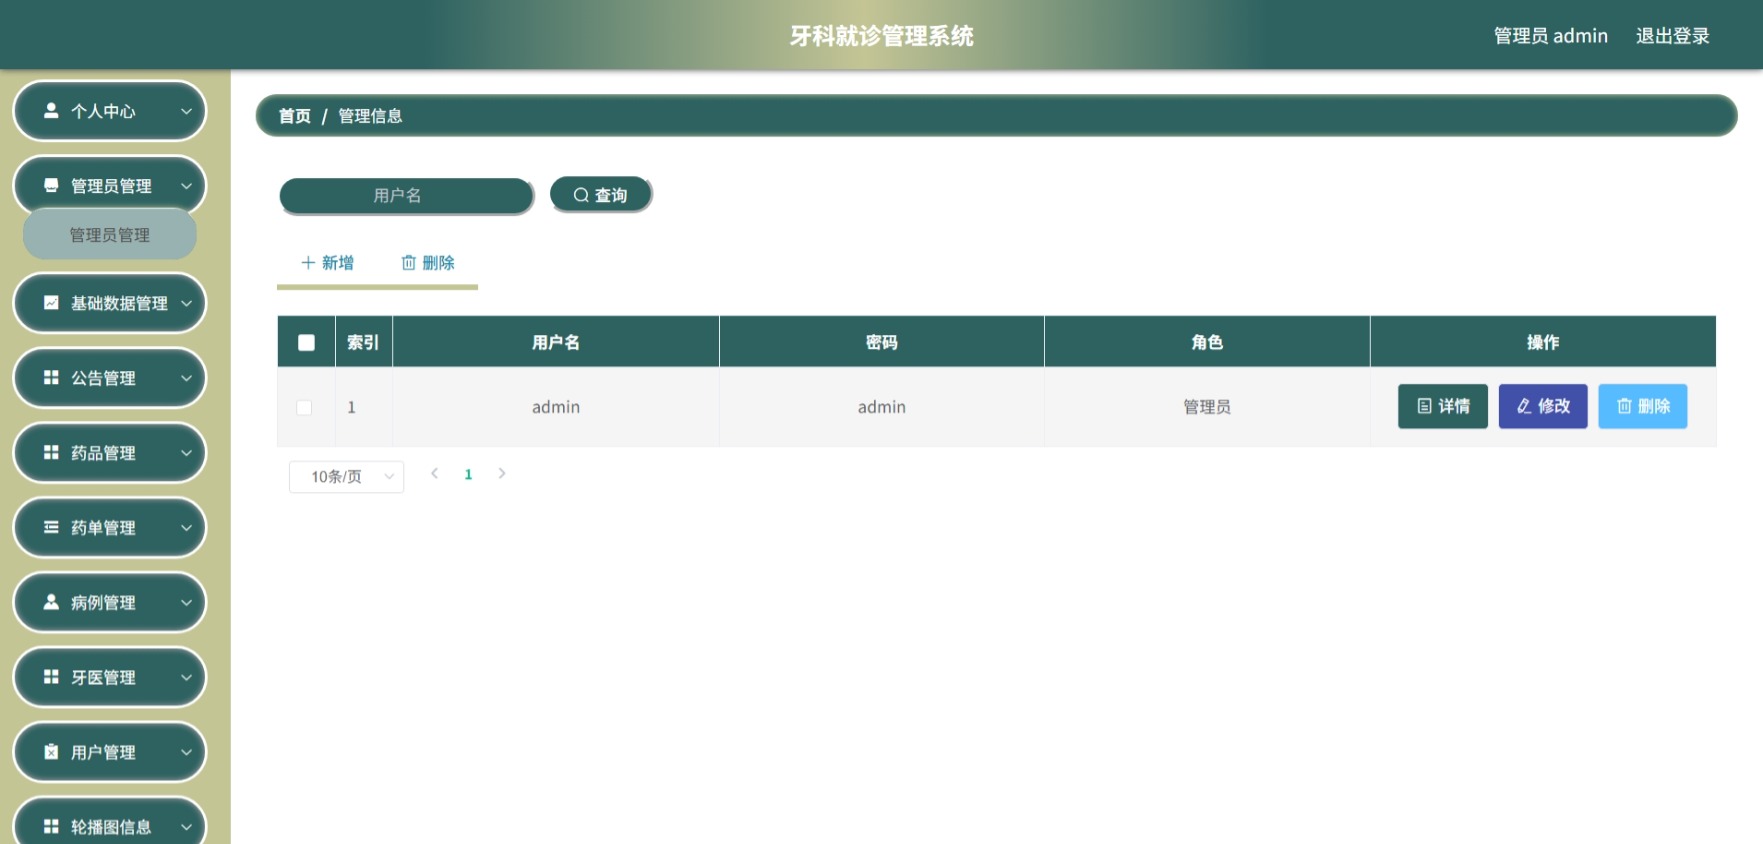Expand 轮播图信息 chevron
Viewport: 1763px width, 844px height.
(x=186, y=827)
